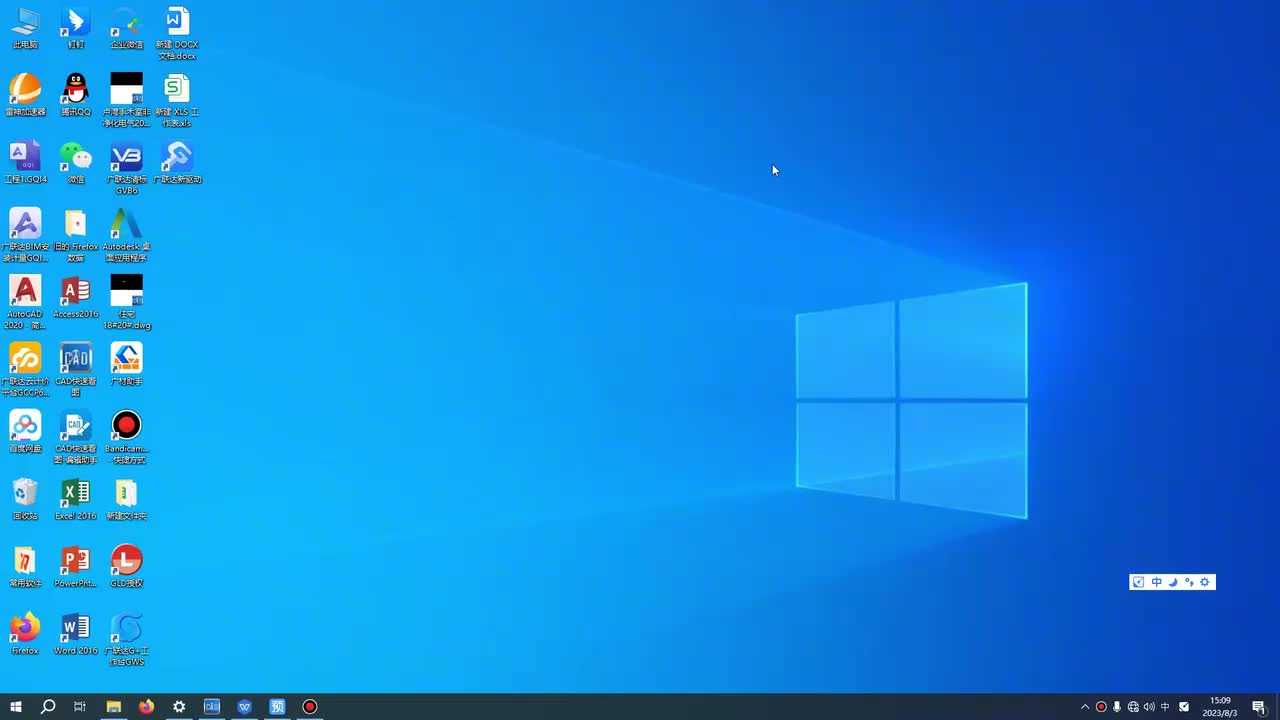1280x720 pixels.
Task: Select the Bandicam desktop shortcut
Action: point(127,437)
